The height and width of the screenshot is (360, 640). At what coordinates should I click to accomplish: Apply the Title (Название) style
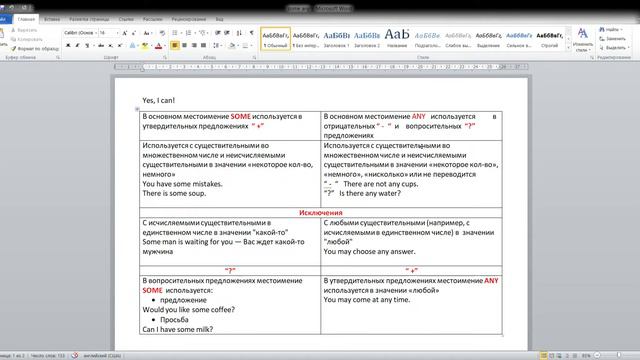(x=397, y=39)
